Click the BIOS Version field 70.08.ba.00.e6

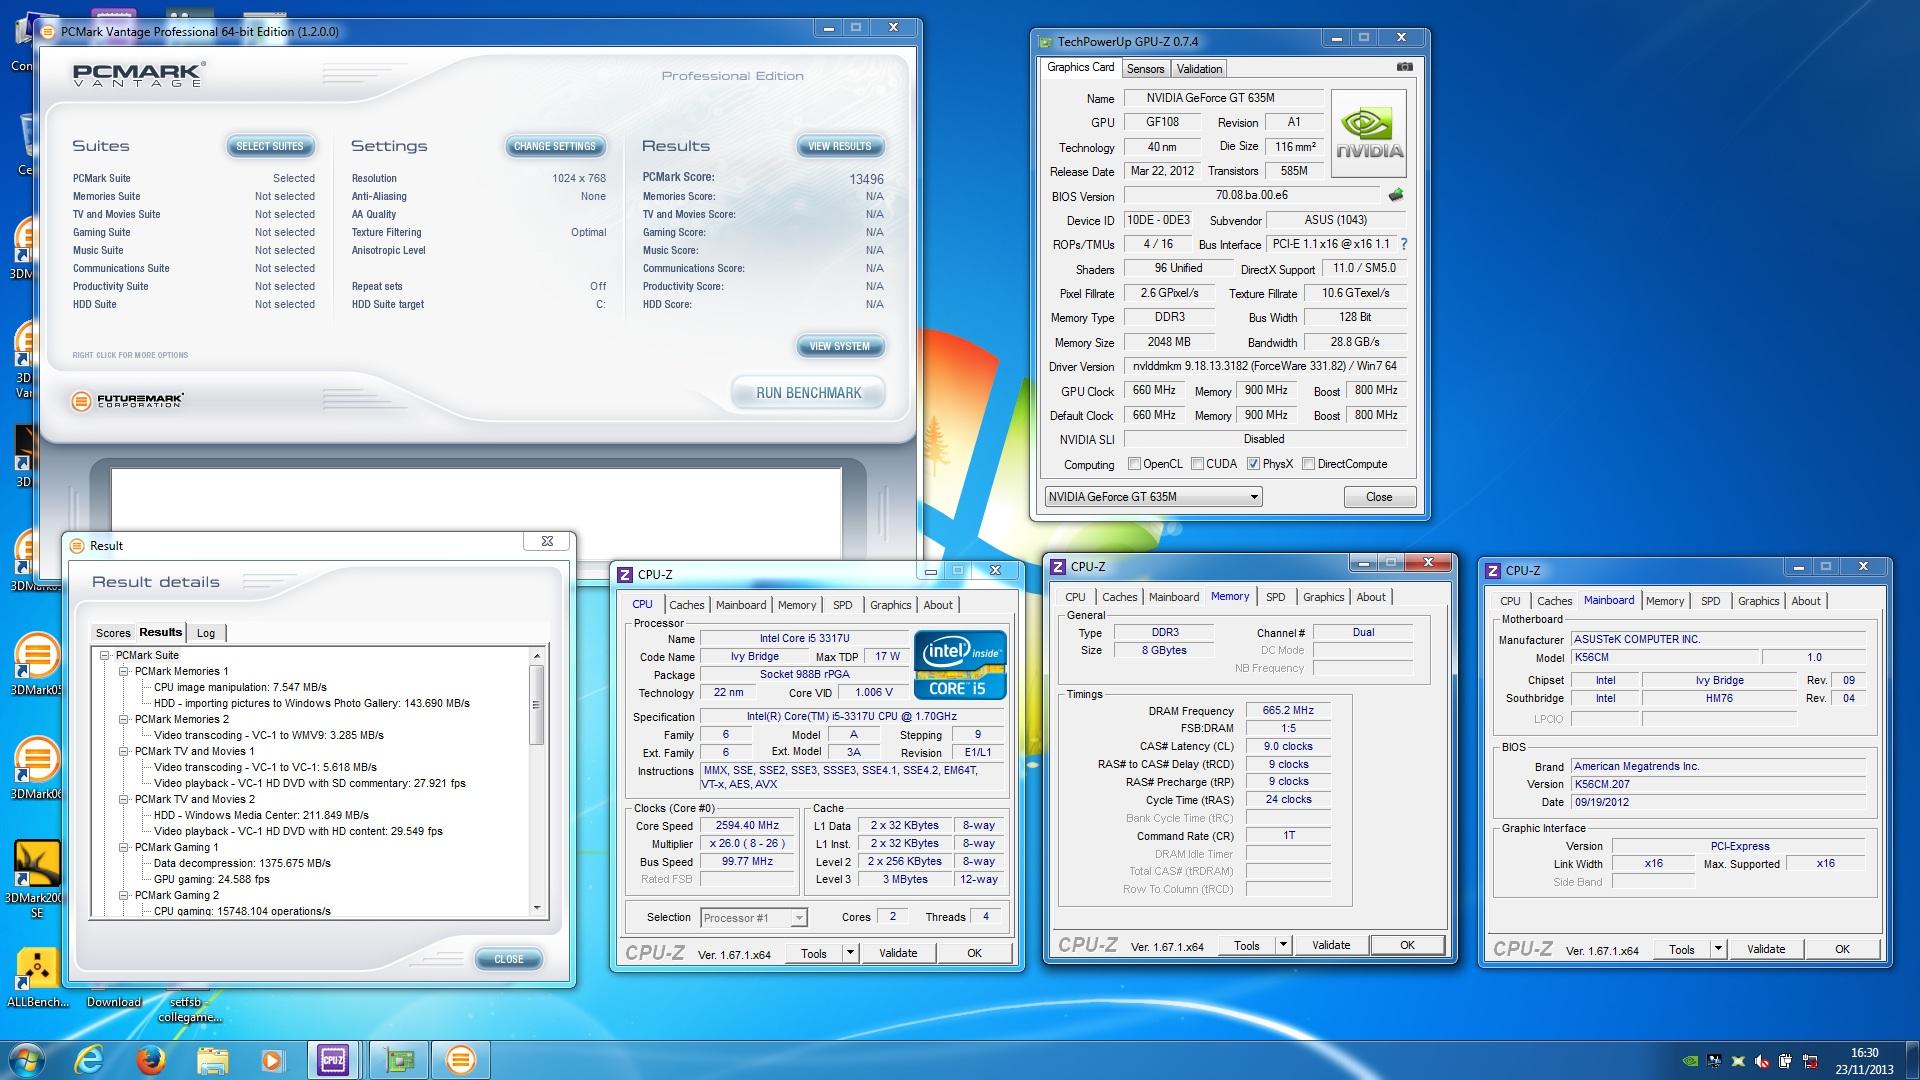(1252, 196)
